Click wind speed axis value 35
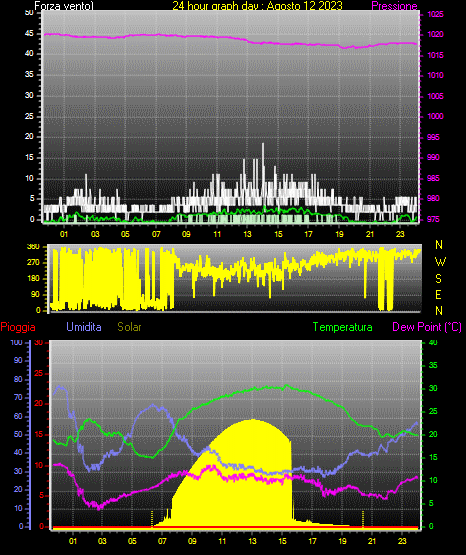Viewport: 466px width, 555px height. click(x=29, y=75)
